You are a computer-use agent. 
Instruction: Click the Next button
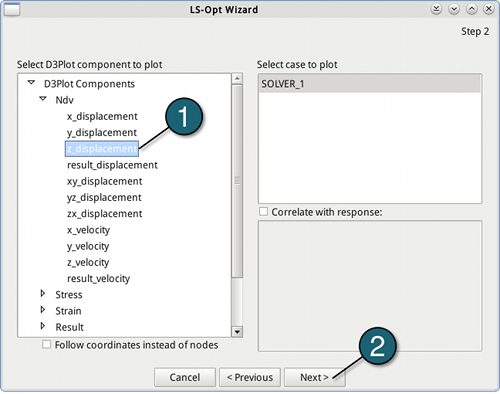314,377
